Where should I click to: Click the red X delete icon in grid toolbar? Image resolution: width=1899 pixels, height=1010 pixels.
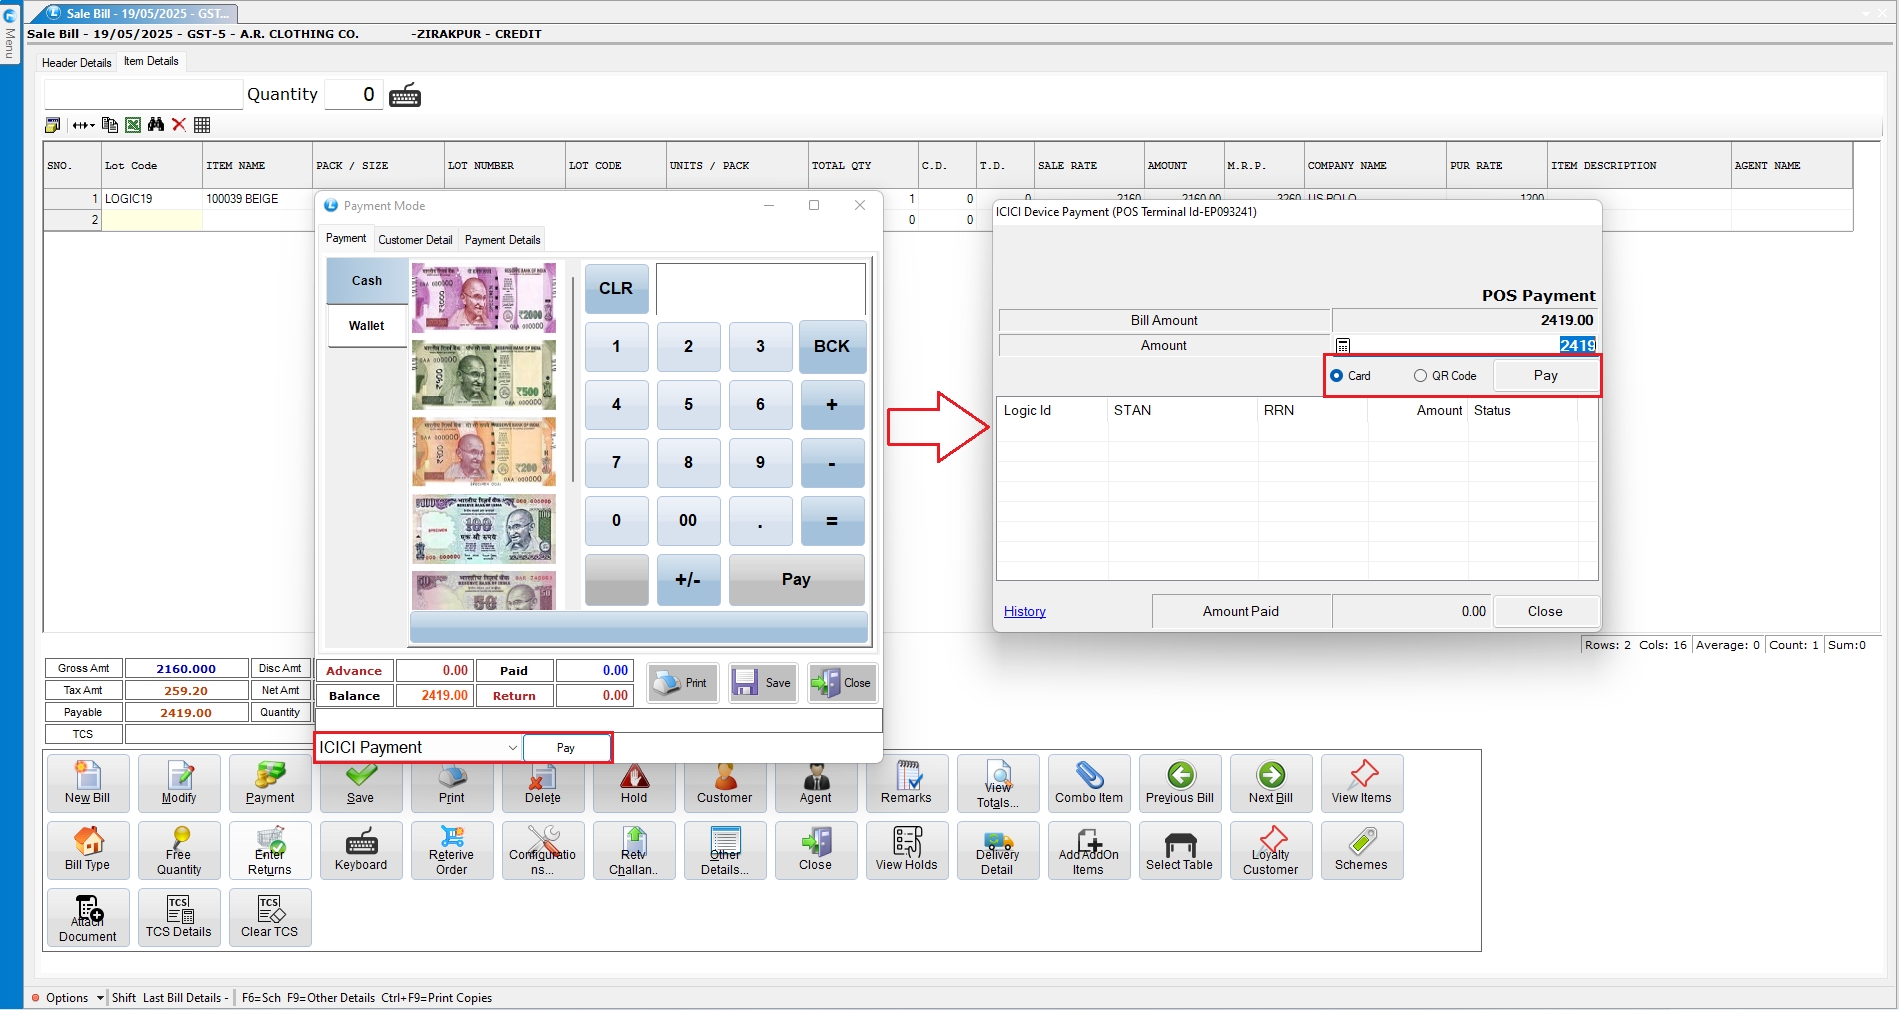[179, 125]
